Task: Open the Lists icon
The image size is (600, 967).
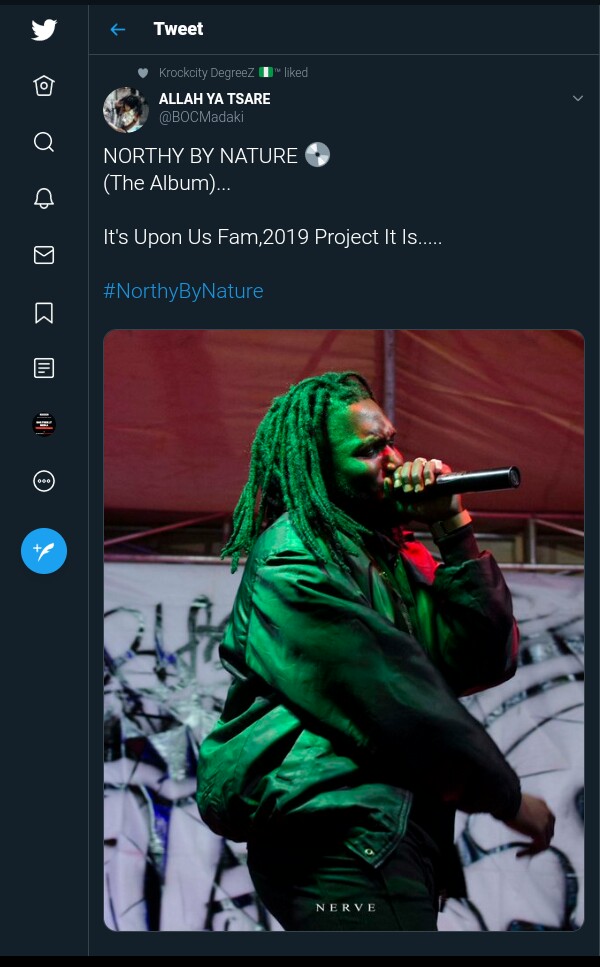Action: pyautogui.click(x=44, y=368)
